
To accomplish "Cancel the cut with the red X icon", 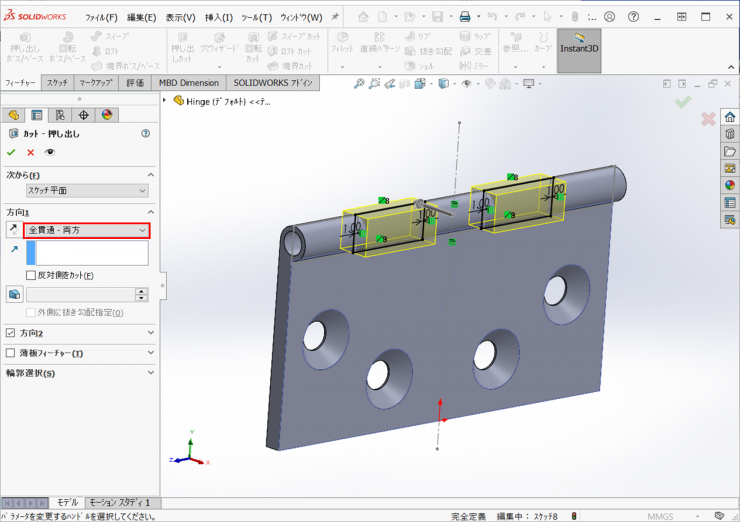I will [30, 152].
